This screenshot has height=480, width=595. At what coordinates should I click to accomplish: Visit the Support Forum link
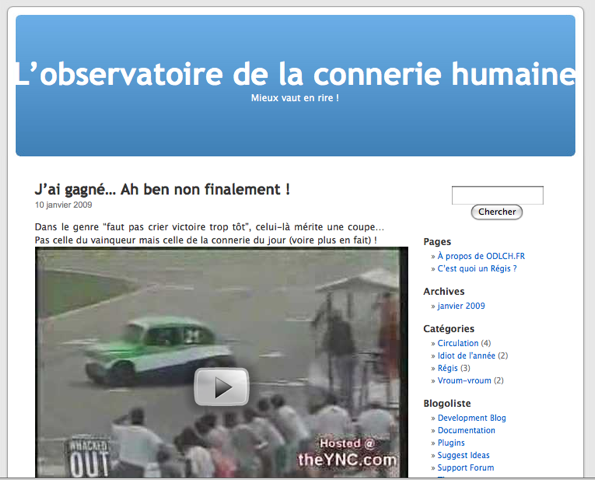point(466,467)
